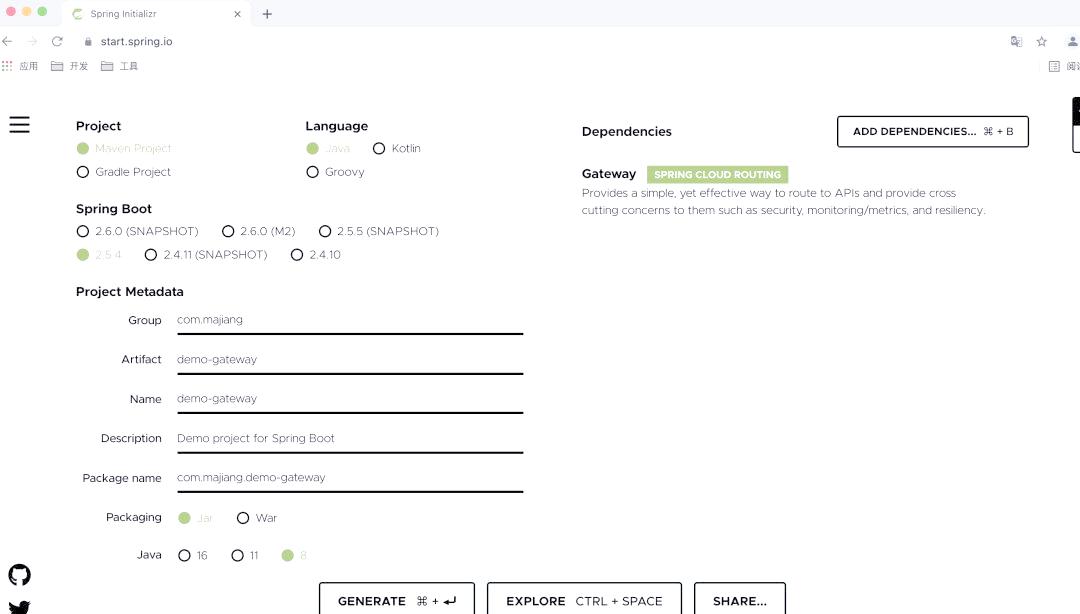Select Spring Boot 2.5.5 (SNAPSHOT)
Image resolution: width=1080 pixels, height=614 pixels.
coord(378,231)
